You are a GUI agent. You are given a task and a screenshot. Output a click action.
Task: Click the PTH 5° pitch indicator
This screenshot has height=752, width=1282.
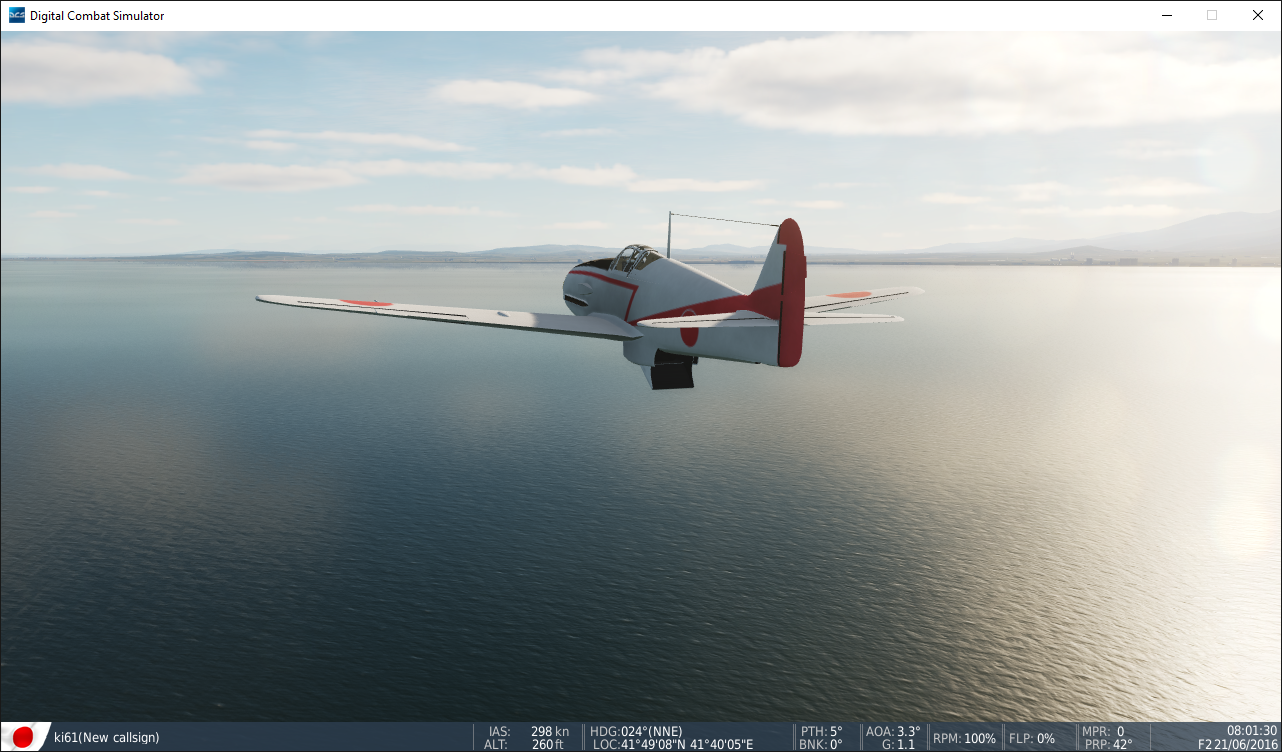pos(821,731)
